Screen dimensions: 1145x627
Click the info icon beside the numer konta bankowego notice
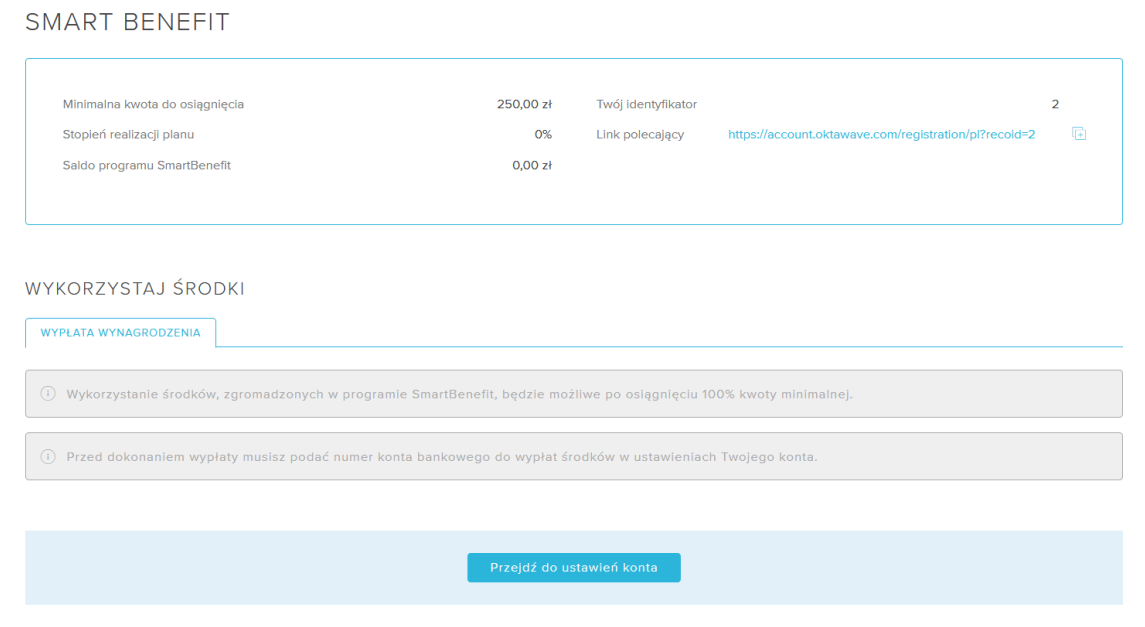[47, 457]
